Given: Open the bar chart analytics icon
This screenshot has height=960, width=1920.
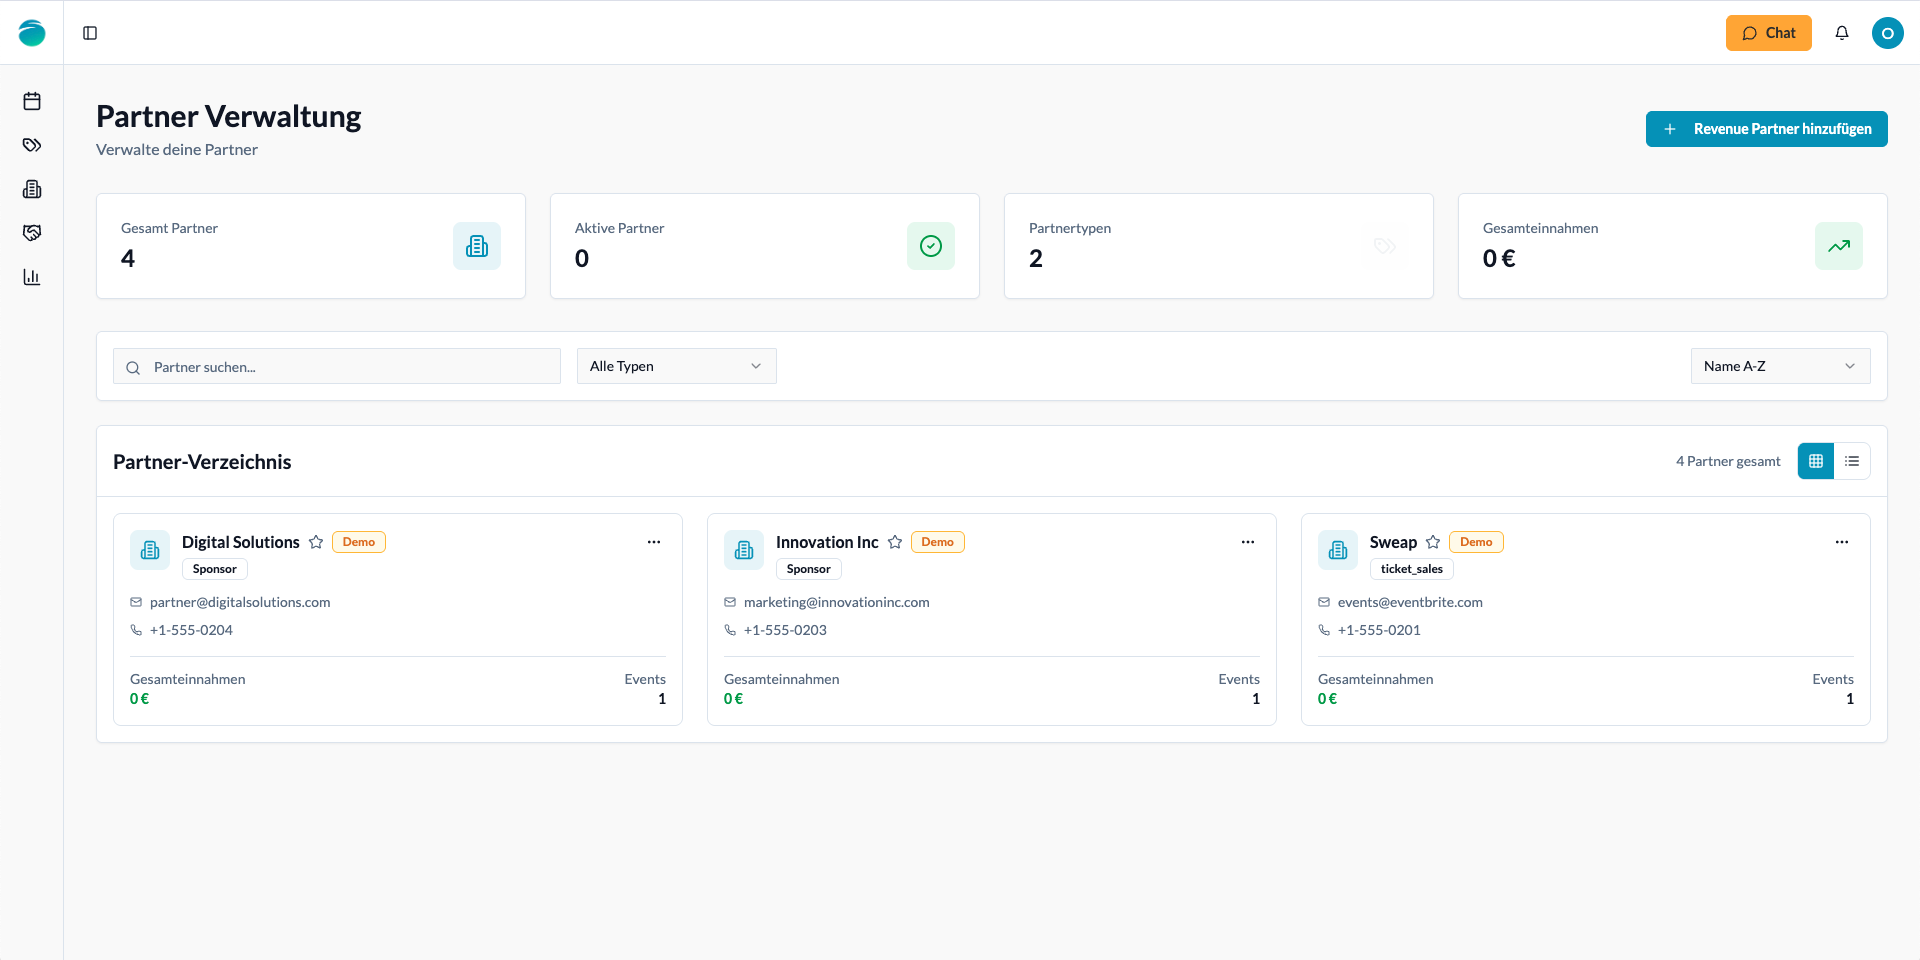Looking at the screenshot, I should point(32,277).
